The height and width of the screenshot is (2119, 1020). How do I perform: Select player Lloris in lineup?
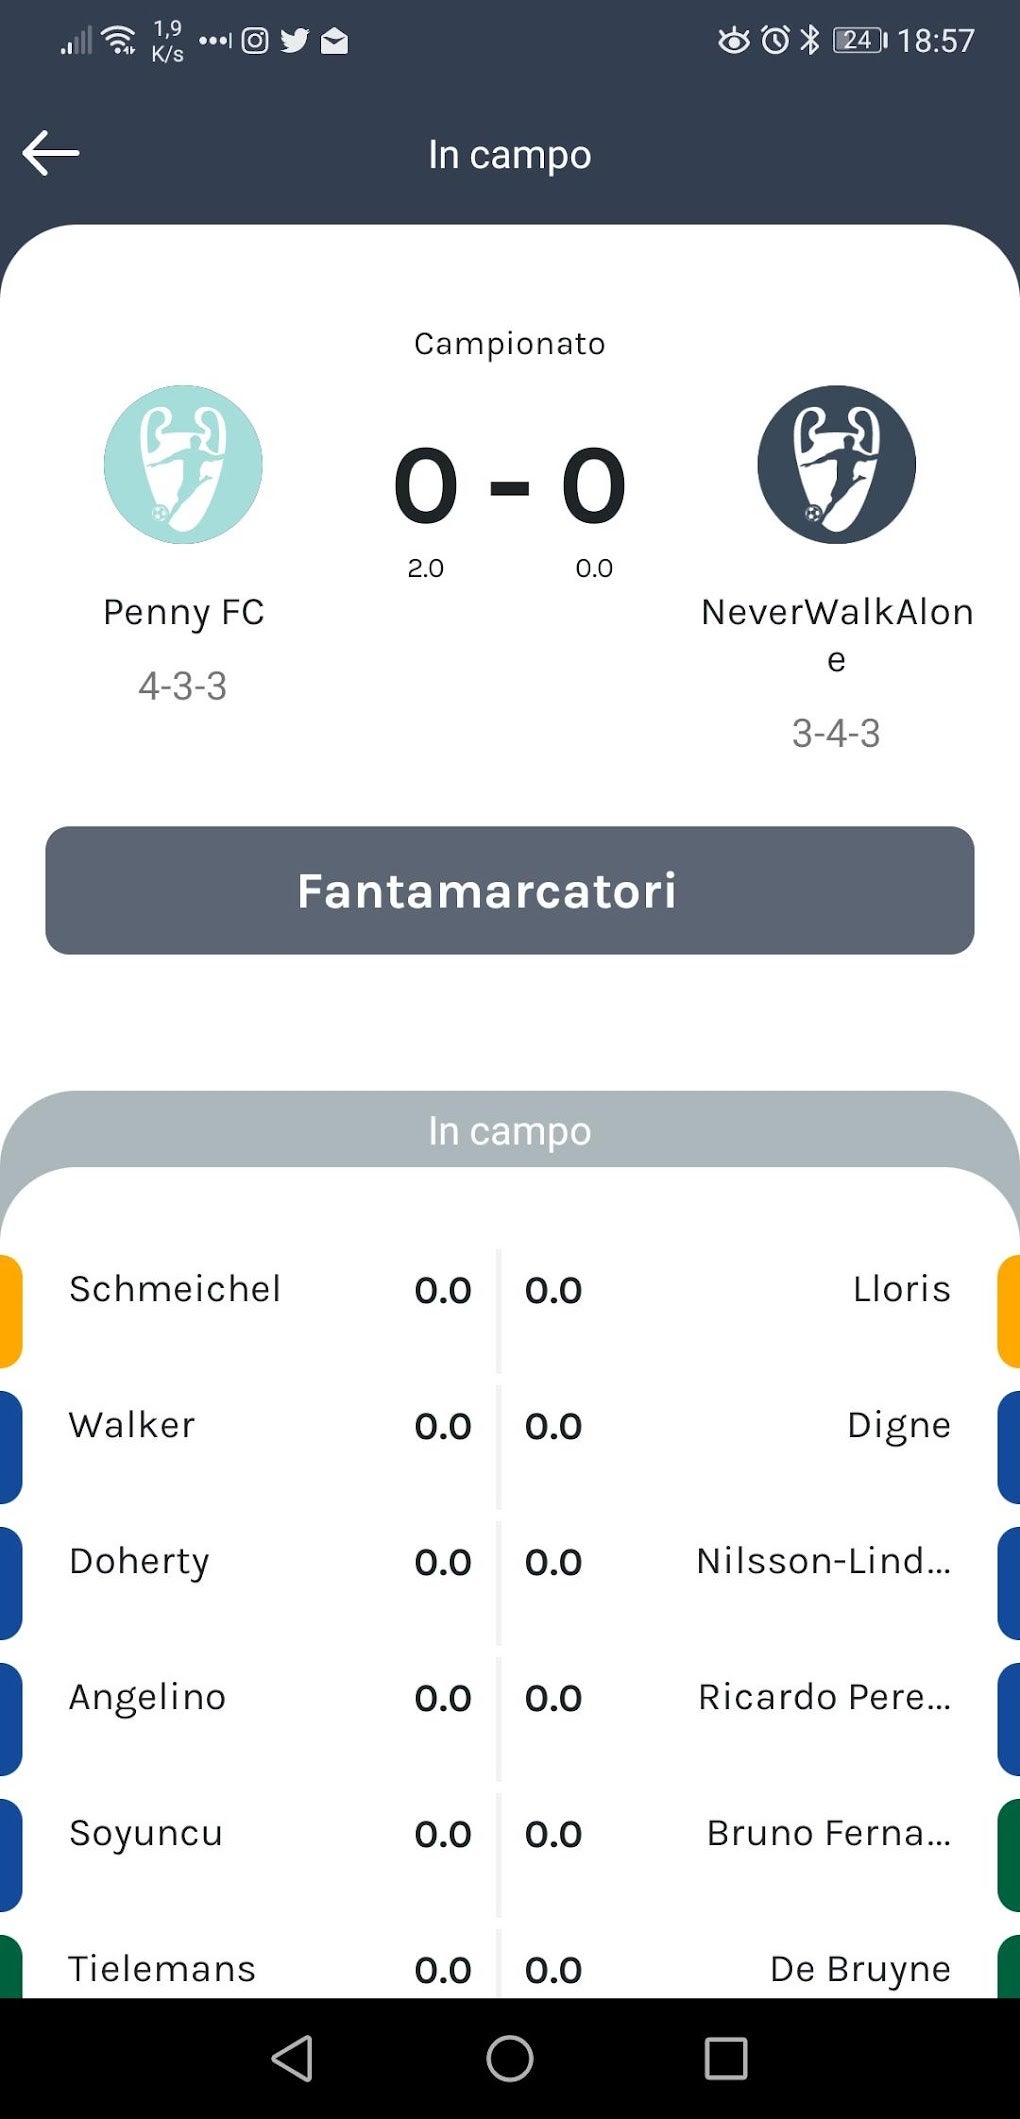tap(901, 1289)
